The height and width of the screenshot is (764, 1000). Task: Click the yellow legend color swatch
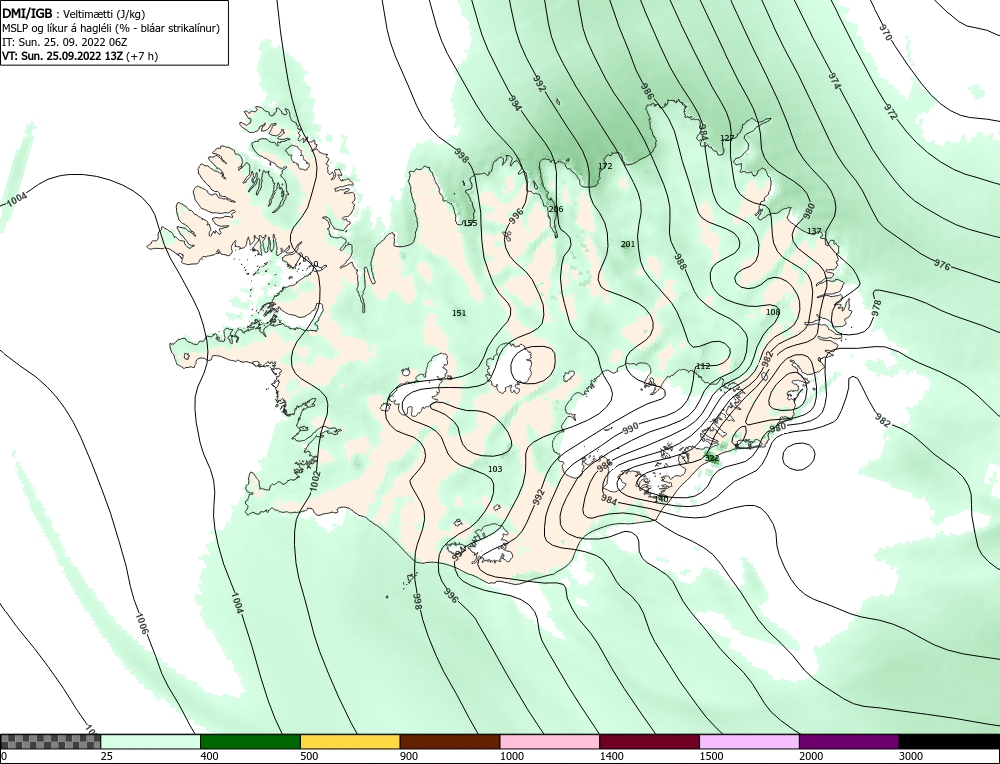coord(350,741)
